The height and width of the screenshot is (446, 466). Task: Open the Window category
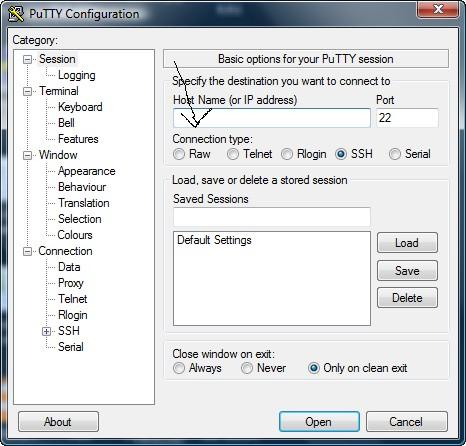58,155
